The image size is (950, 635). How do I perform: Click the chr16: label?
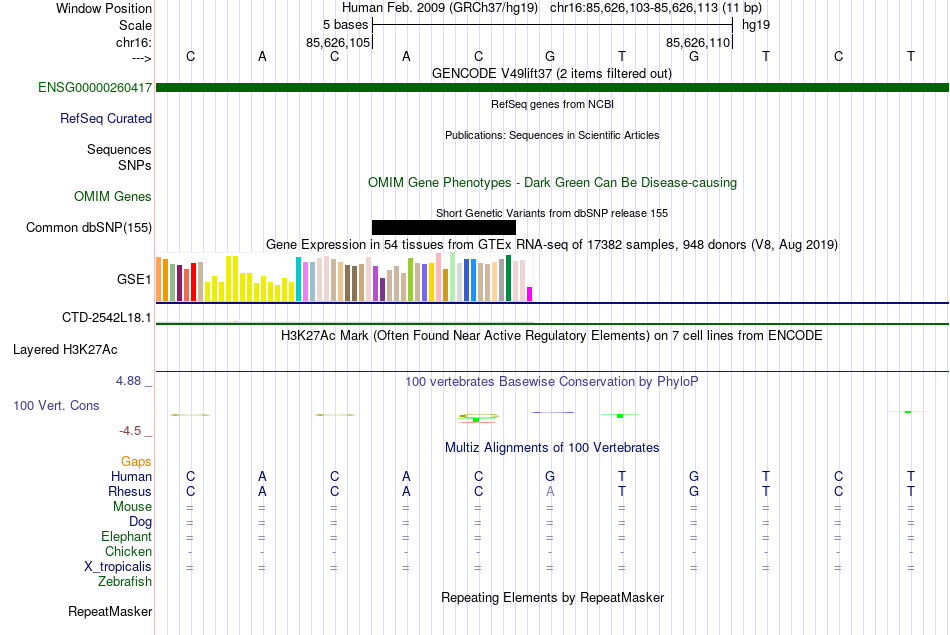tap(134, 42)
